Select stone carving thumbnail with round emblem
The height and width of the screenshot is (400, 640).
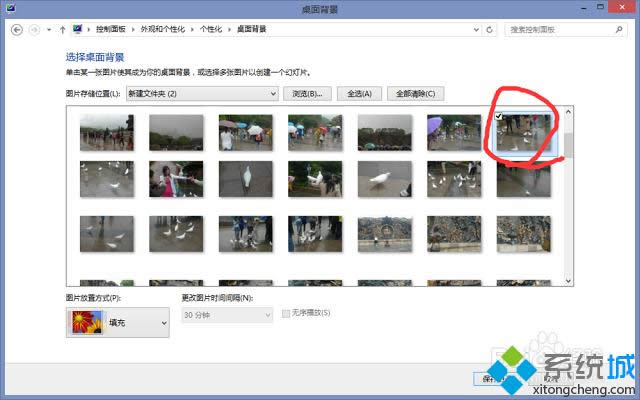coord(384,234)
